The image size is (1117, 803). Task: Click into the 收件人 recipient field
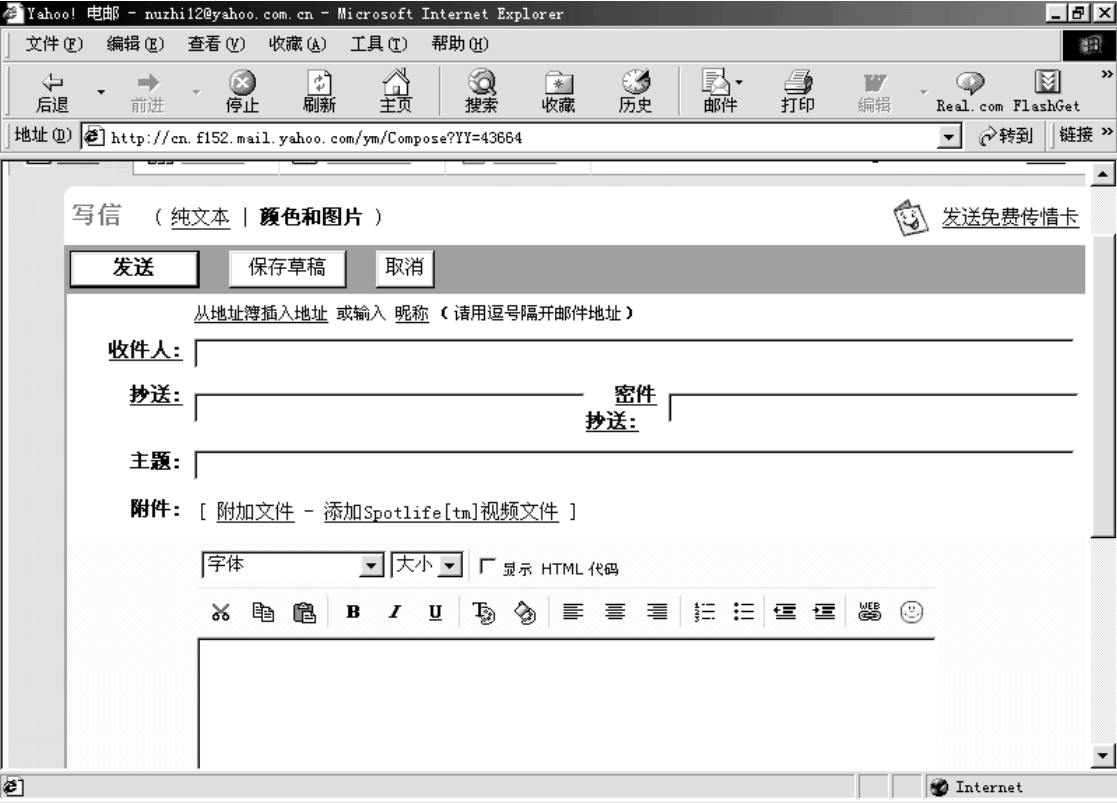634,353
